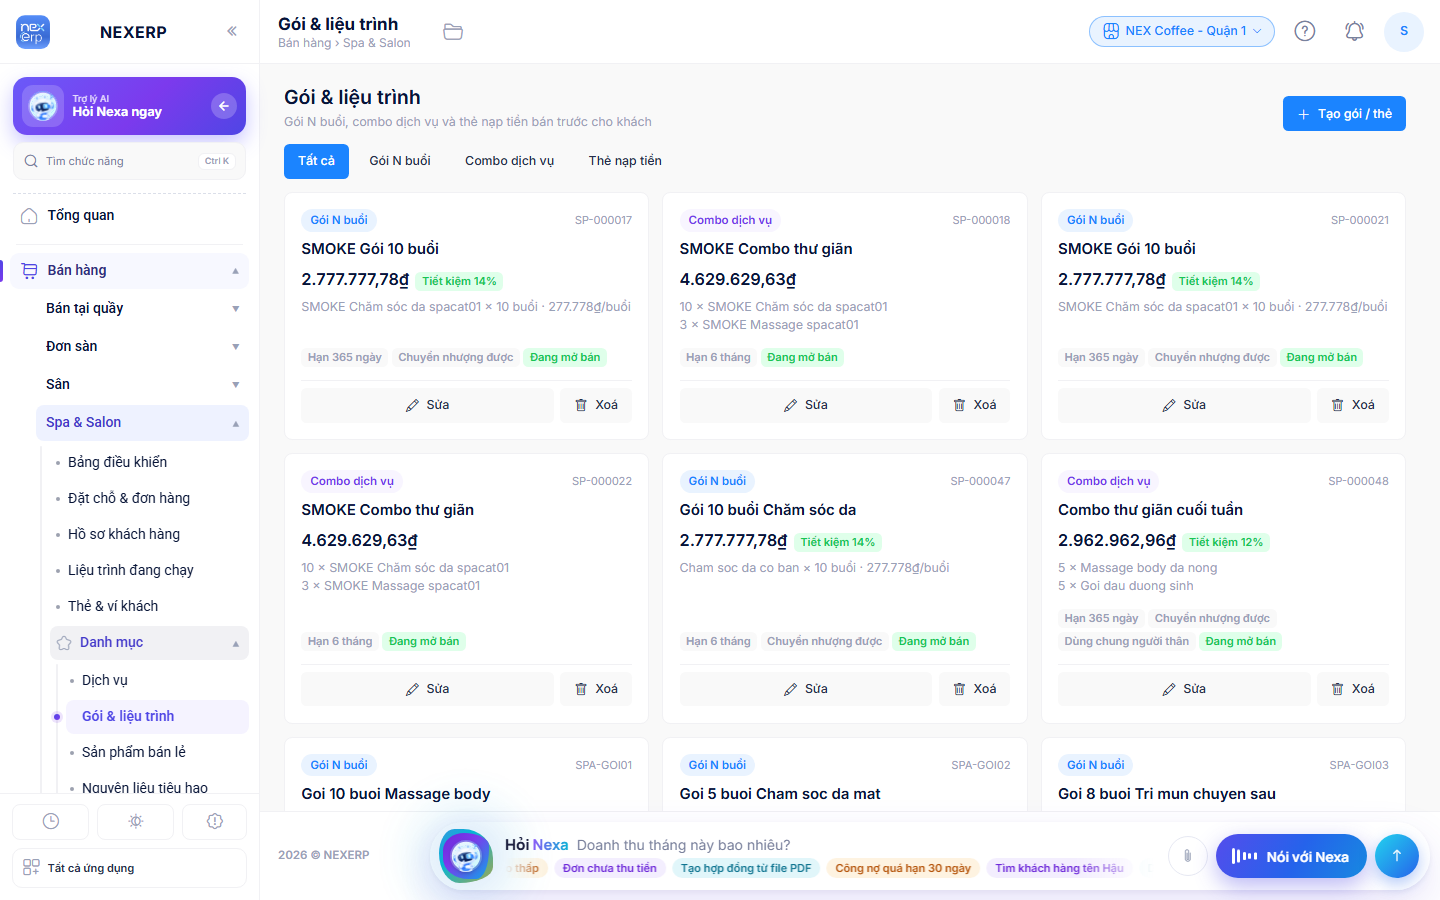Collapse the Bán hàng menu section
The height and width of the screenshot is (900, 1440).
coord(130,270)
